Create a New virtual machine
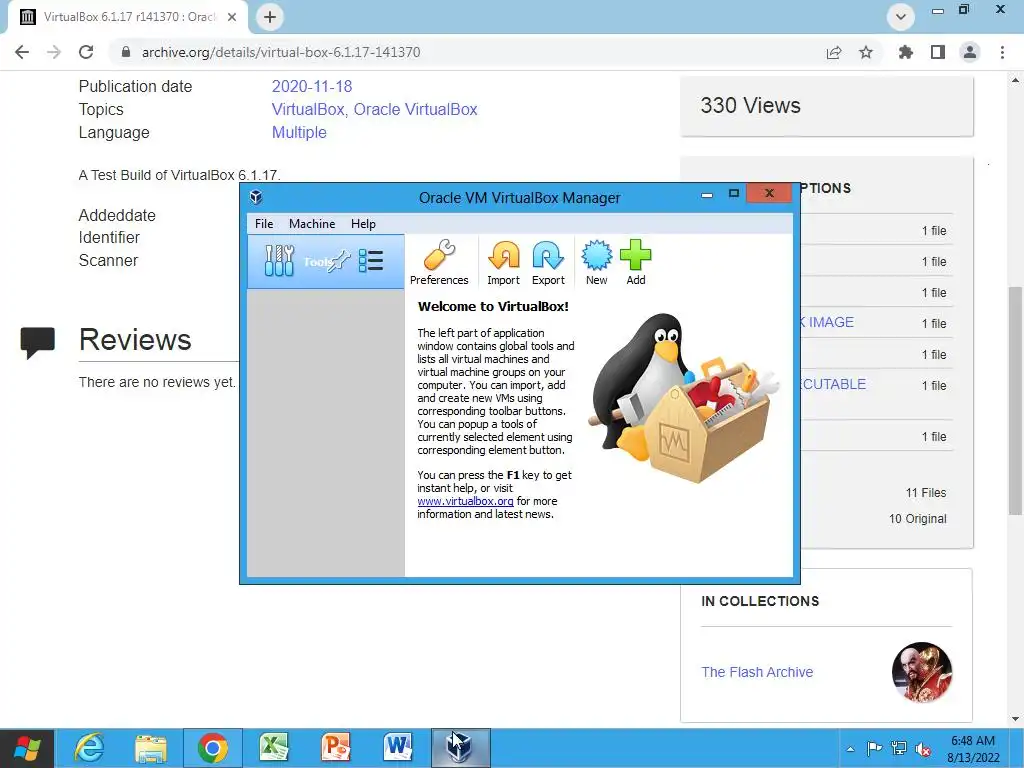Viewport: 1024px width, 768px height. click(597, 262)
